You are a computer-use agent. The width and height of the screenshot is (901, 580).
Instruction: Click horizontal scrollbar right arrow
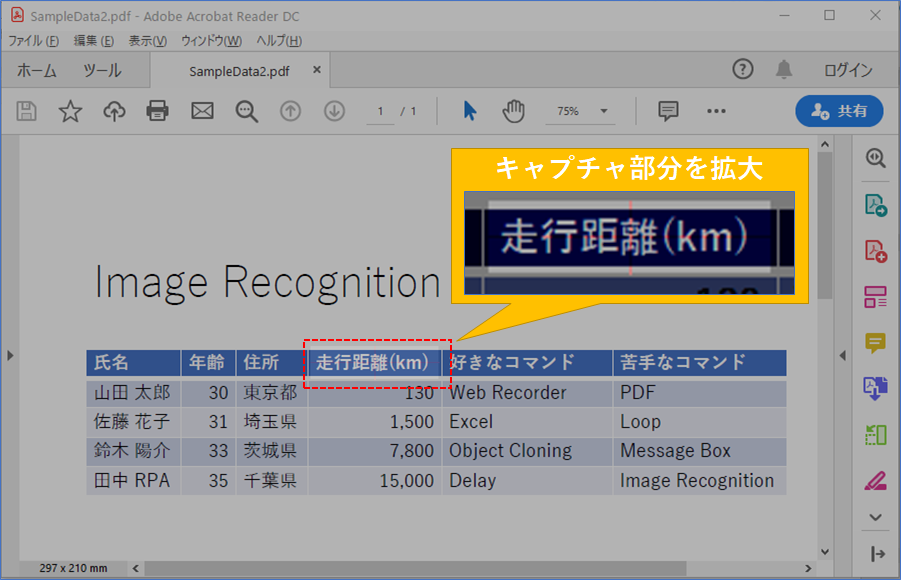tap(808, 568)
